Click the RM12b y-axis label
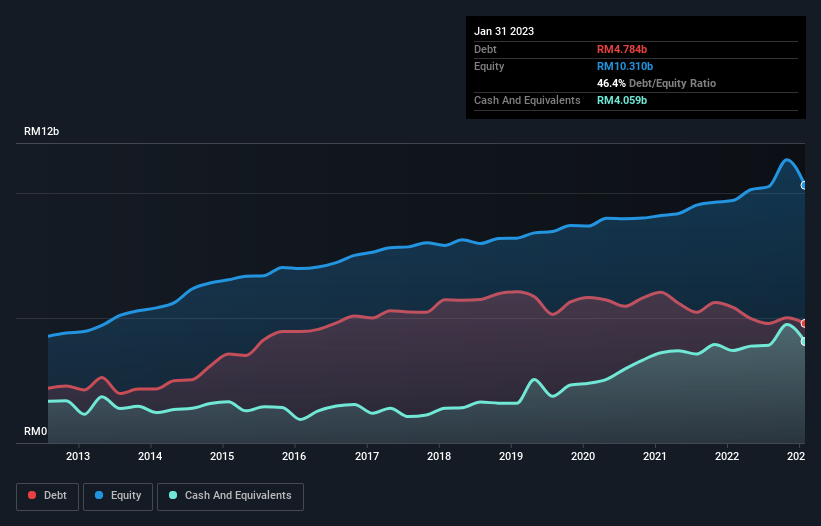 coord(41,131)
